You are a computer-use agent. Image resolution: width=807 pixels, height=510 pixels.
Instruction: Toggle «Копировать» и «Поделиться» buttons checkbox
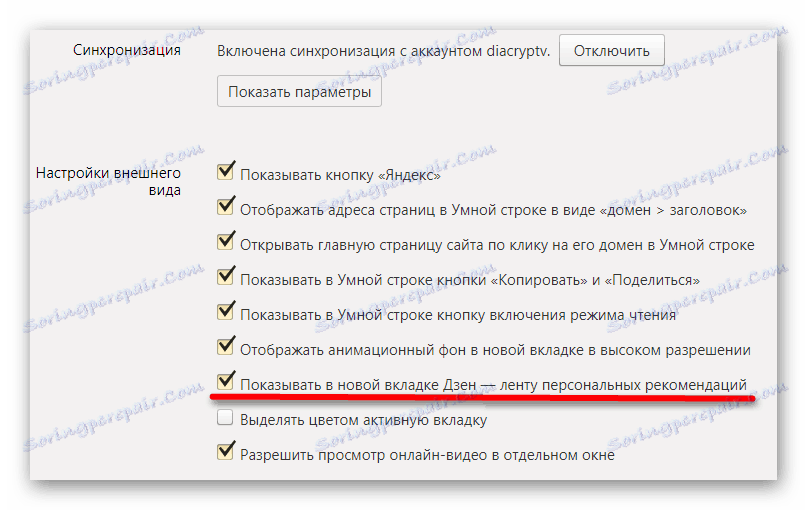[225, 276]
